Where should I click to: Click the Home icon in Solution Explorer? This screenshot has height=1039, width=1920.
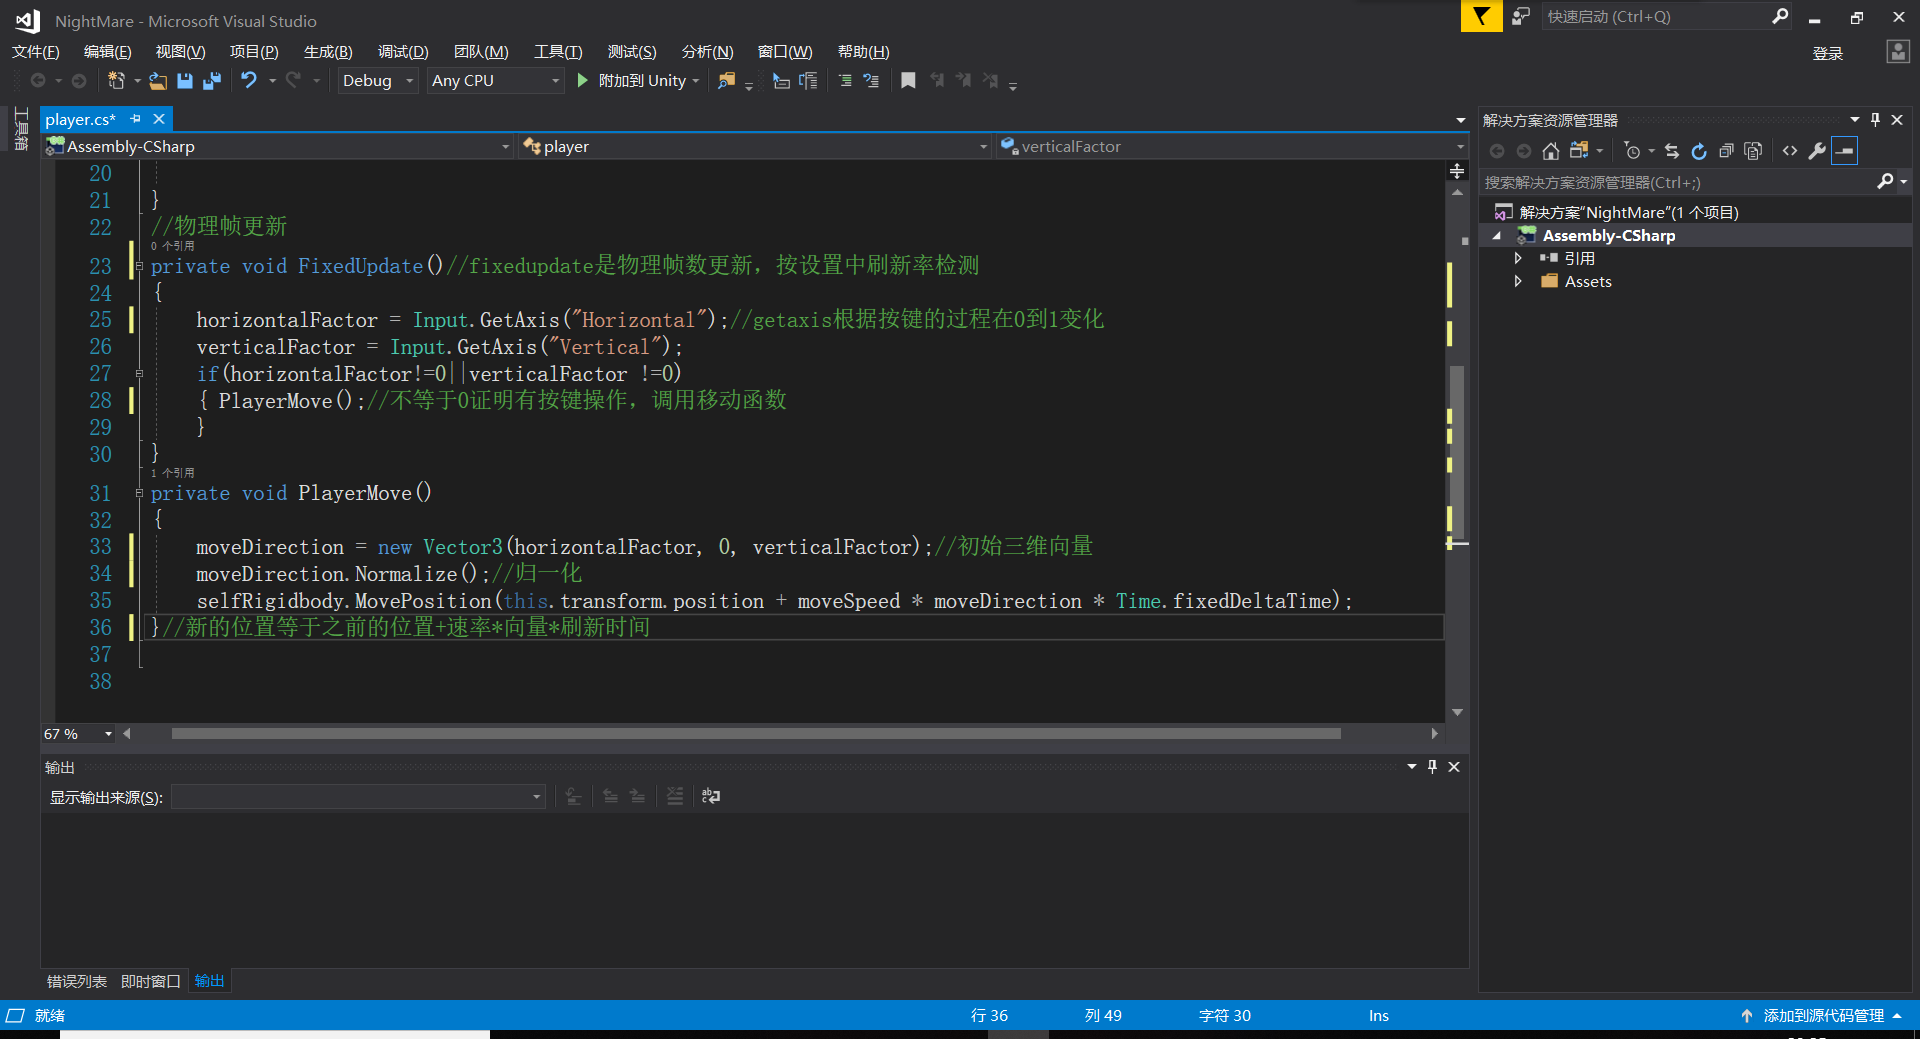tap(1551, 151)
